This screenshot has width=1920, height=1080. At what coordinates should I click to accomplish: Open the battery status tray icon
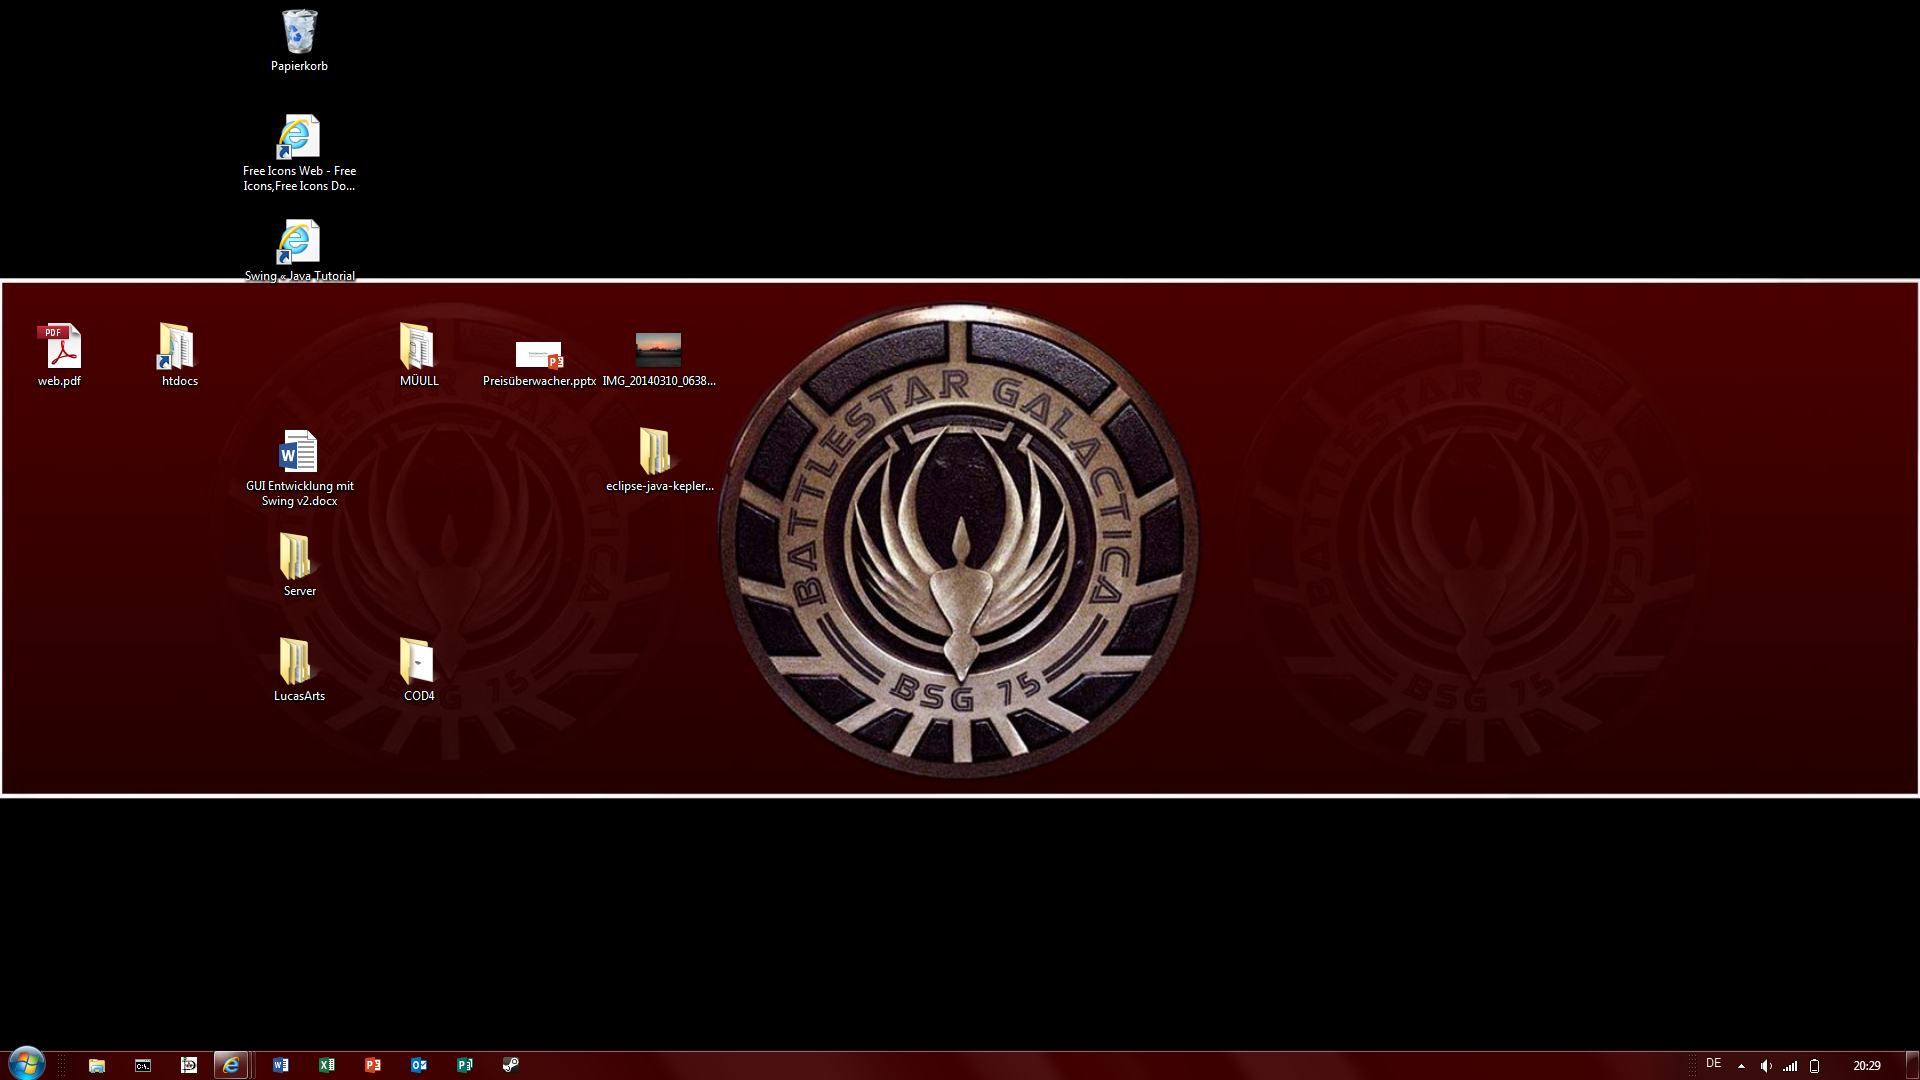pyautogui.click(x=1815, y=1066)
